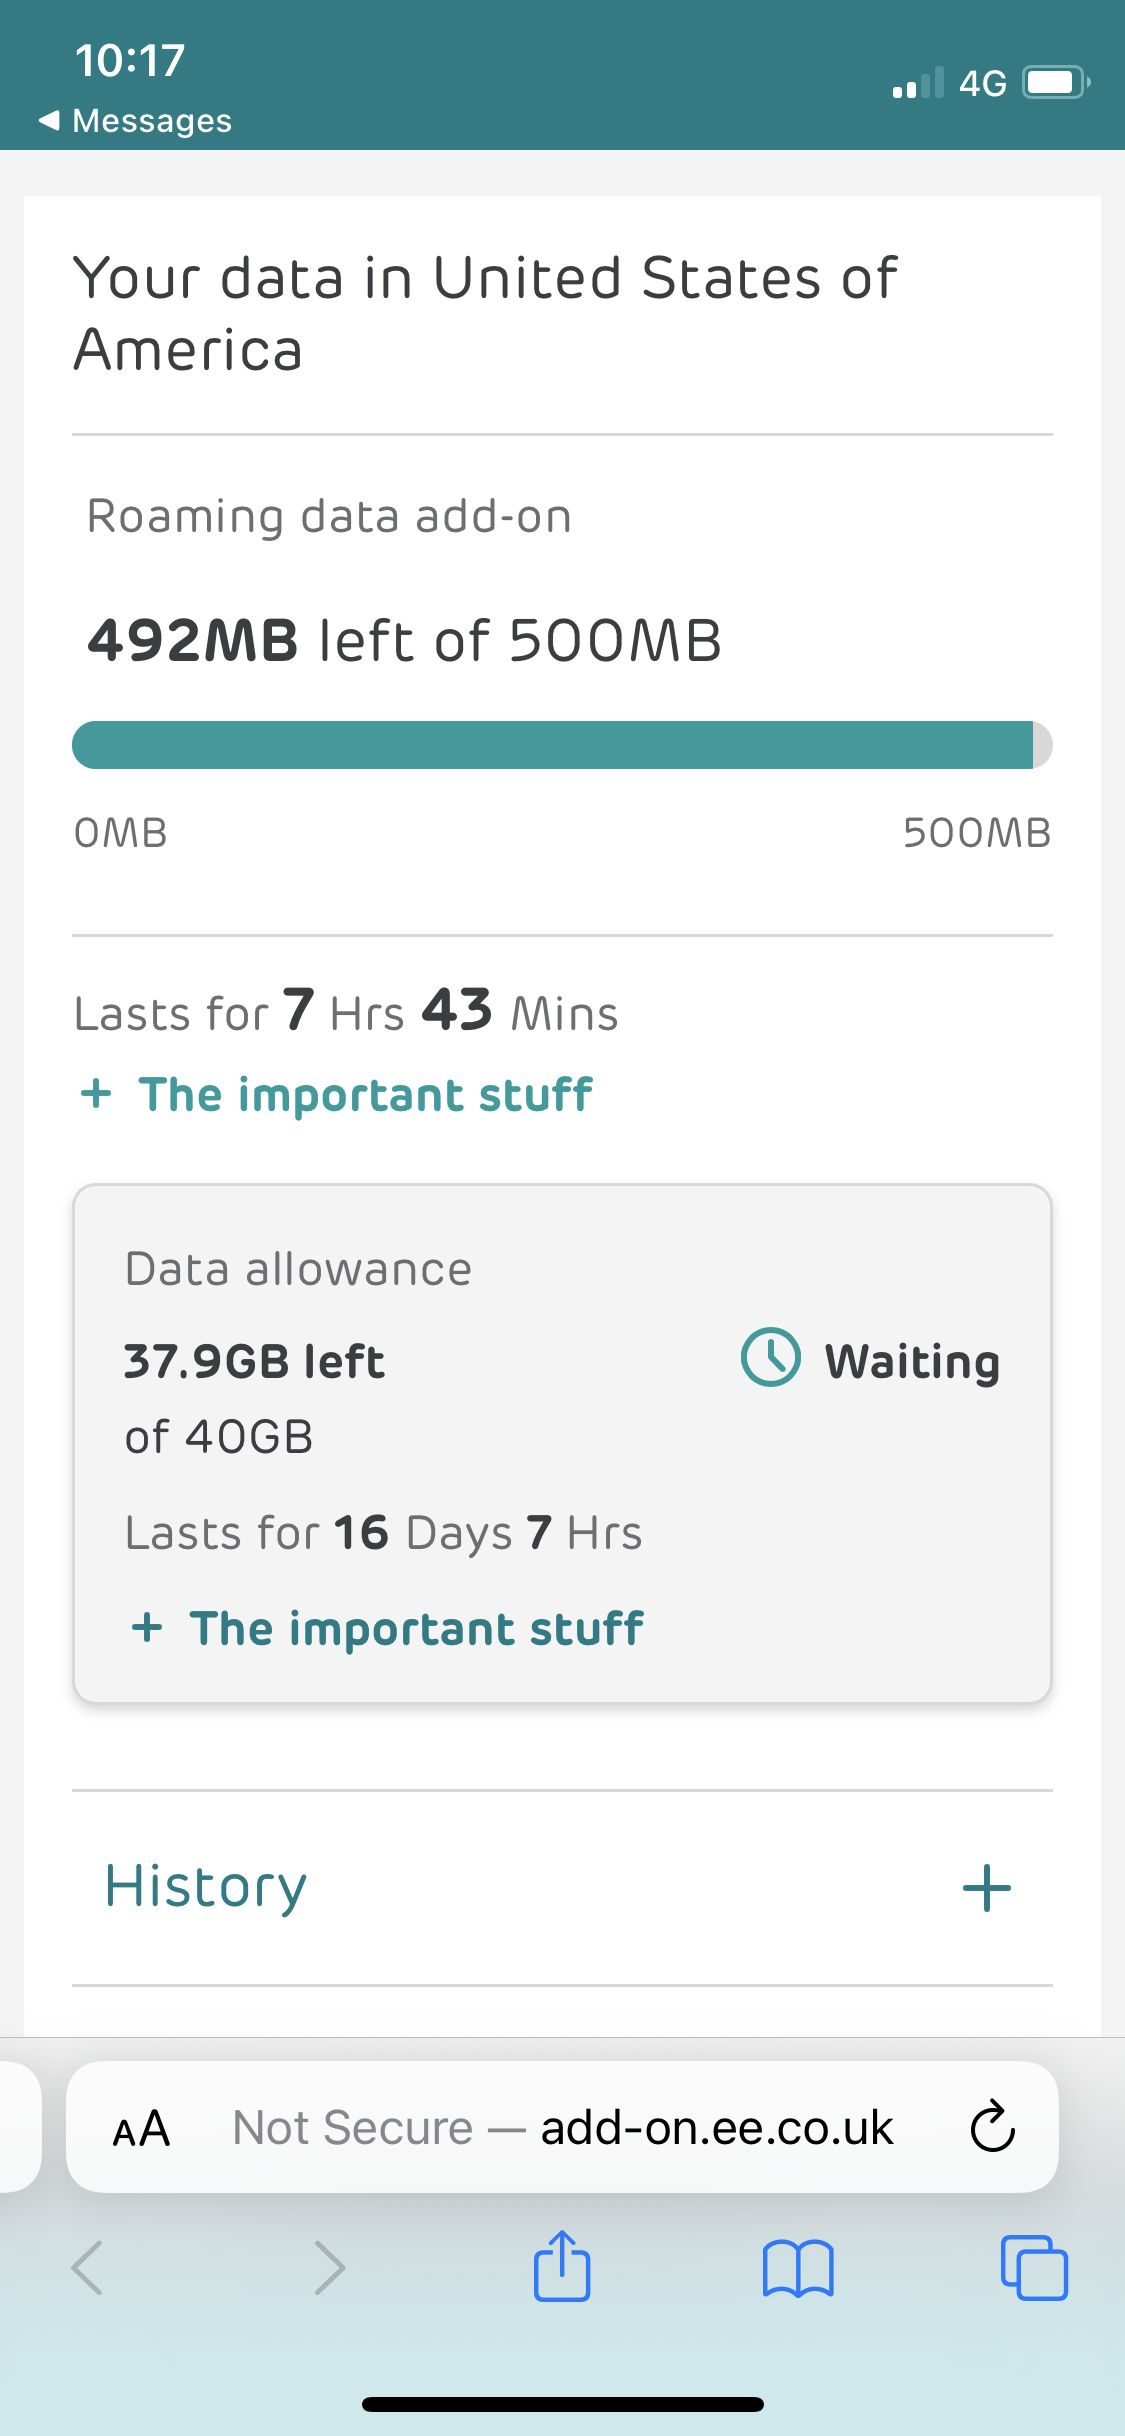Select the Data allowance card
The image size is (1125, 2436).
tap(562, 1444)
